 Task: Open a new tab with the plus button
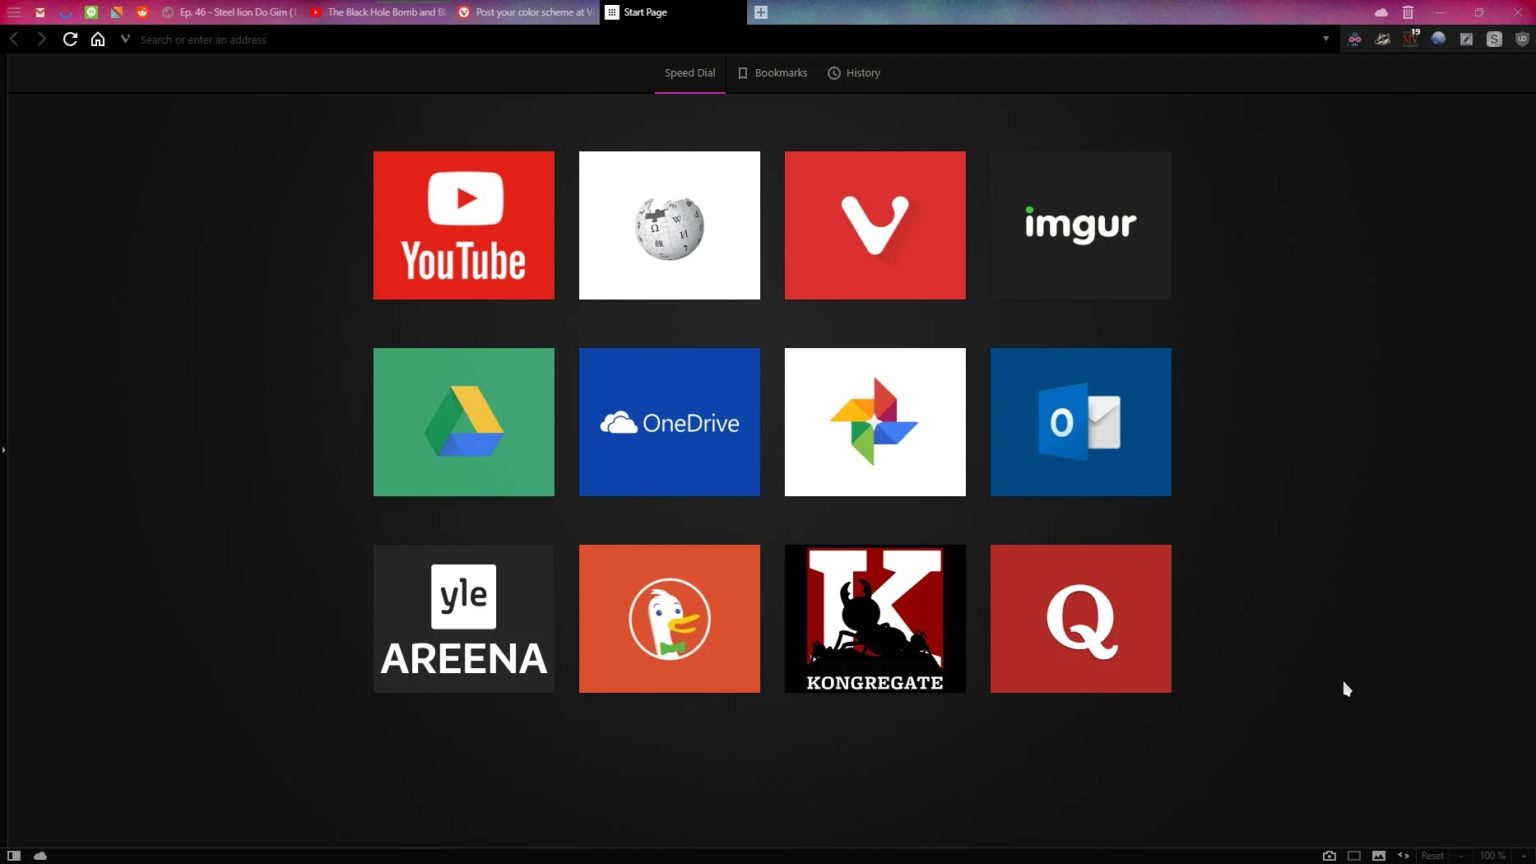tap(760, 12)
